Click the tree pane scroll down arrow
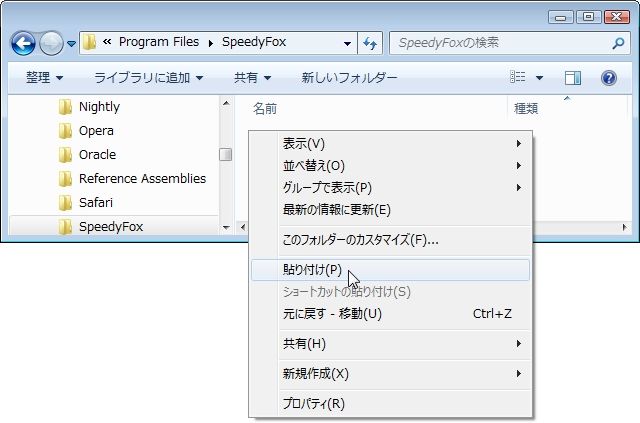Image resolution: width=640 pixels, height=423 pixels. click(x=226, y=227)
